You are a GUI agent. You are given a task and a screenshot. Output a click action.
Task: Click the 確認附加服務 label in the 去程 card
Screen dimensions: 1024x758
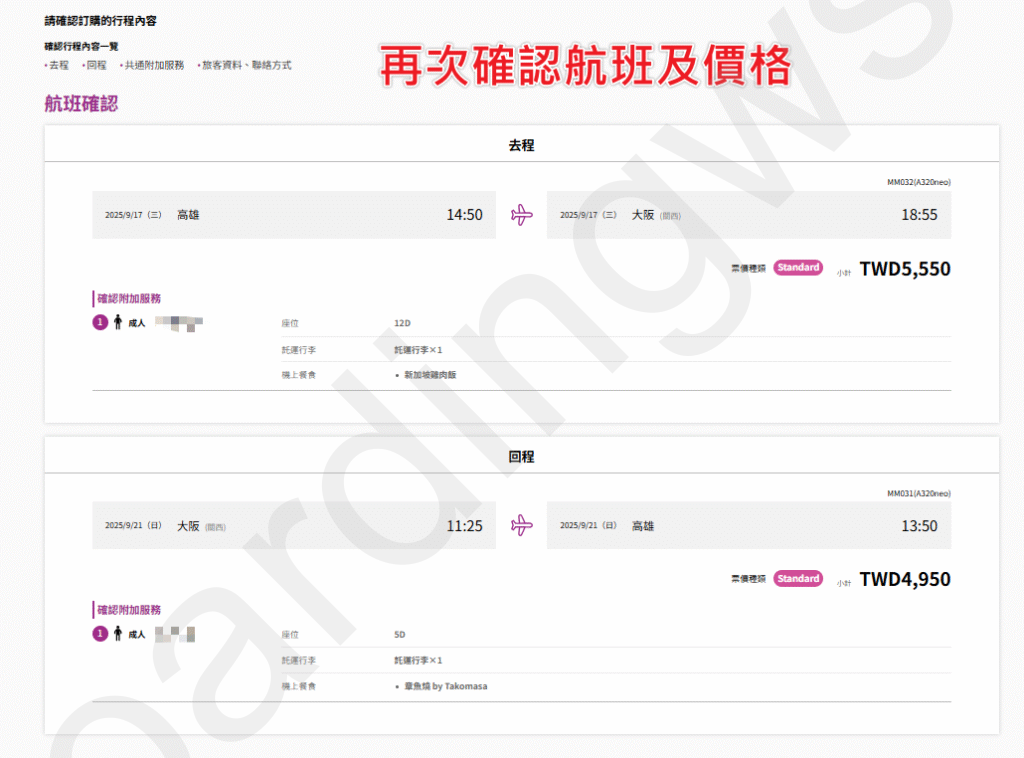pos(129,298)
